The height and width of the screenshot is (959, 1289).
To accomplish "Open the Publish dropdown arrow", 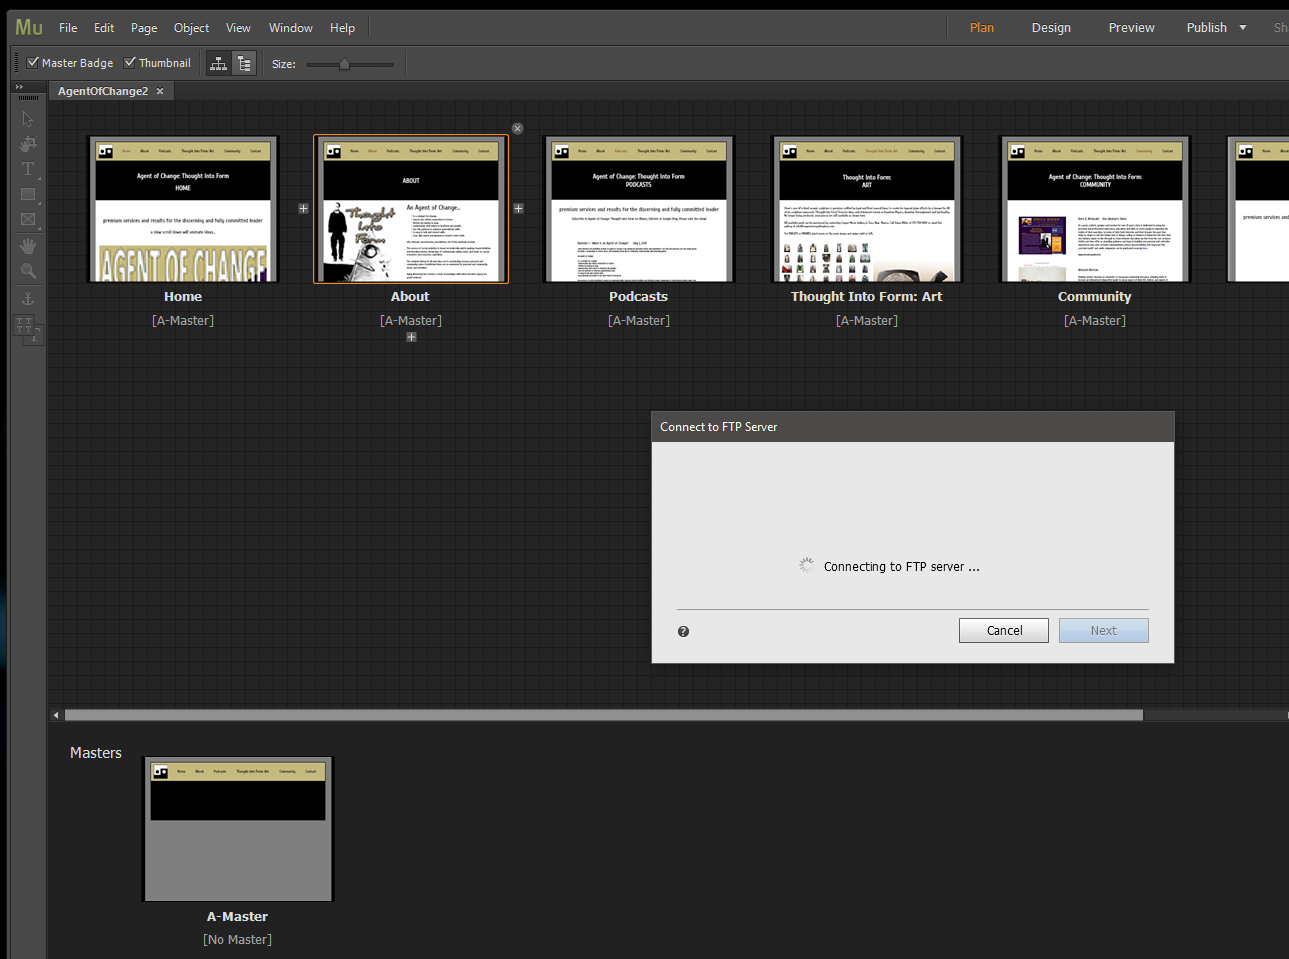I will (x=1243, y=28).
